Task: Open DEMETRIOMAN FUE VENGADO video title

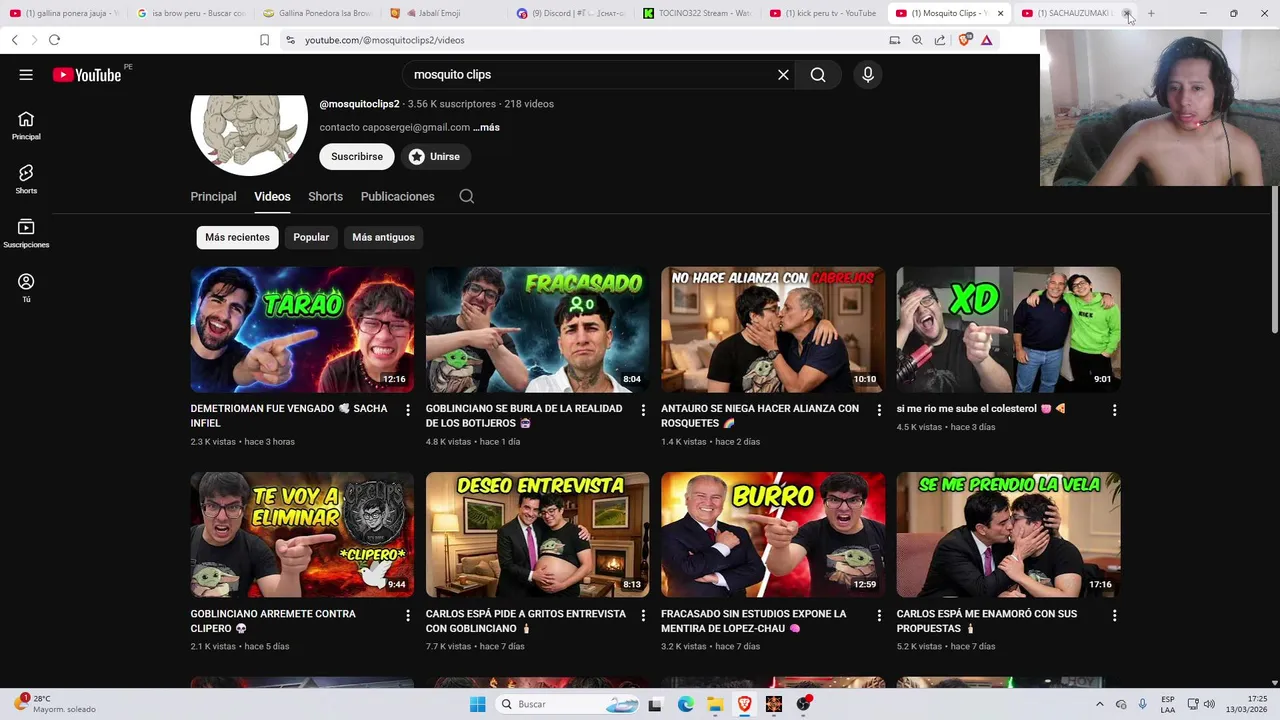Action: [x=289, y=416]
